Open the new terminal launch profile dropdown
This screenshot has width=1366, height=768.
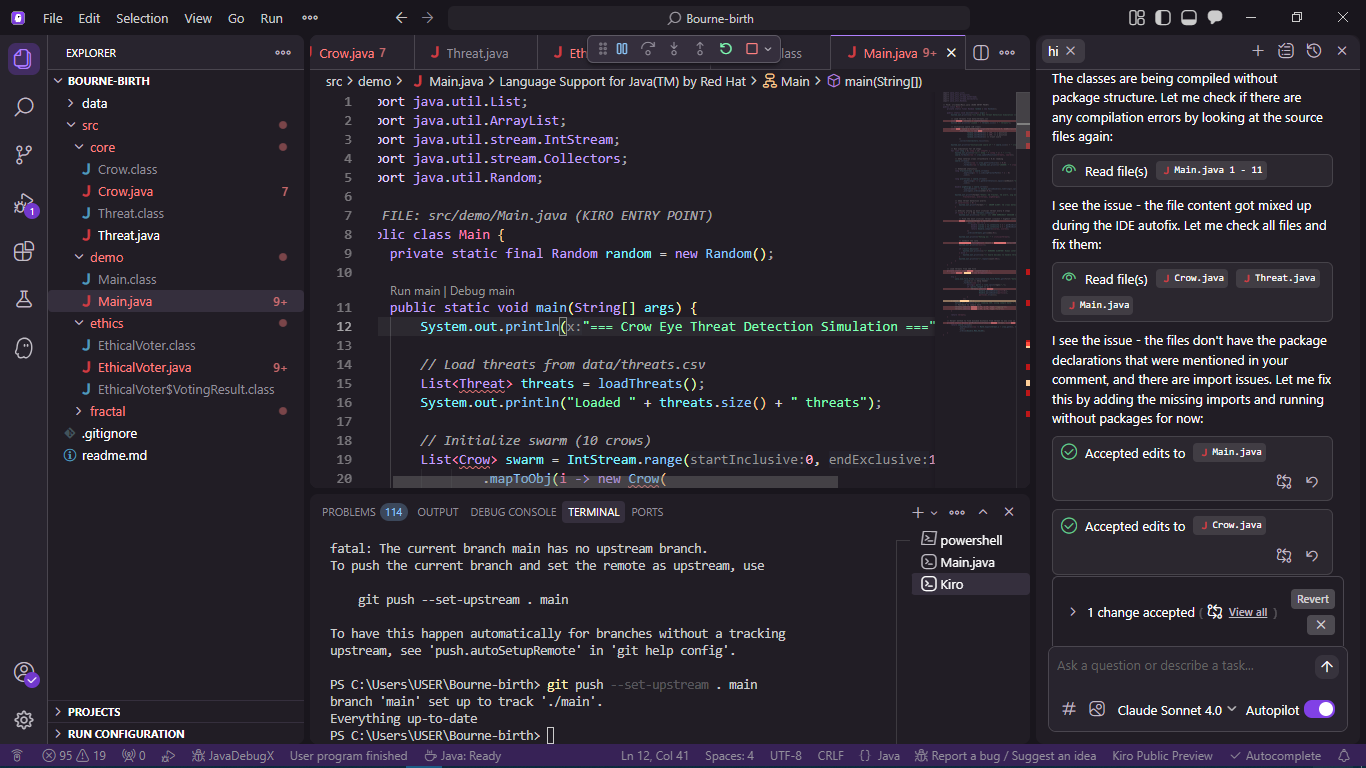pos(935,513)
